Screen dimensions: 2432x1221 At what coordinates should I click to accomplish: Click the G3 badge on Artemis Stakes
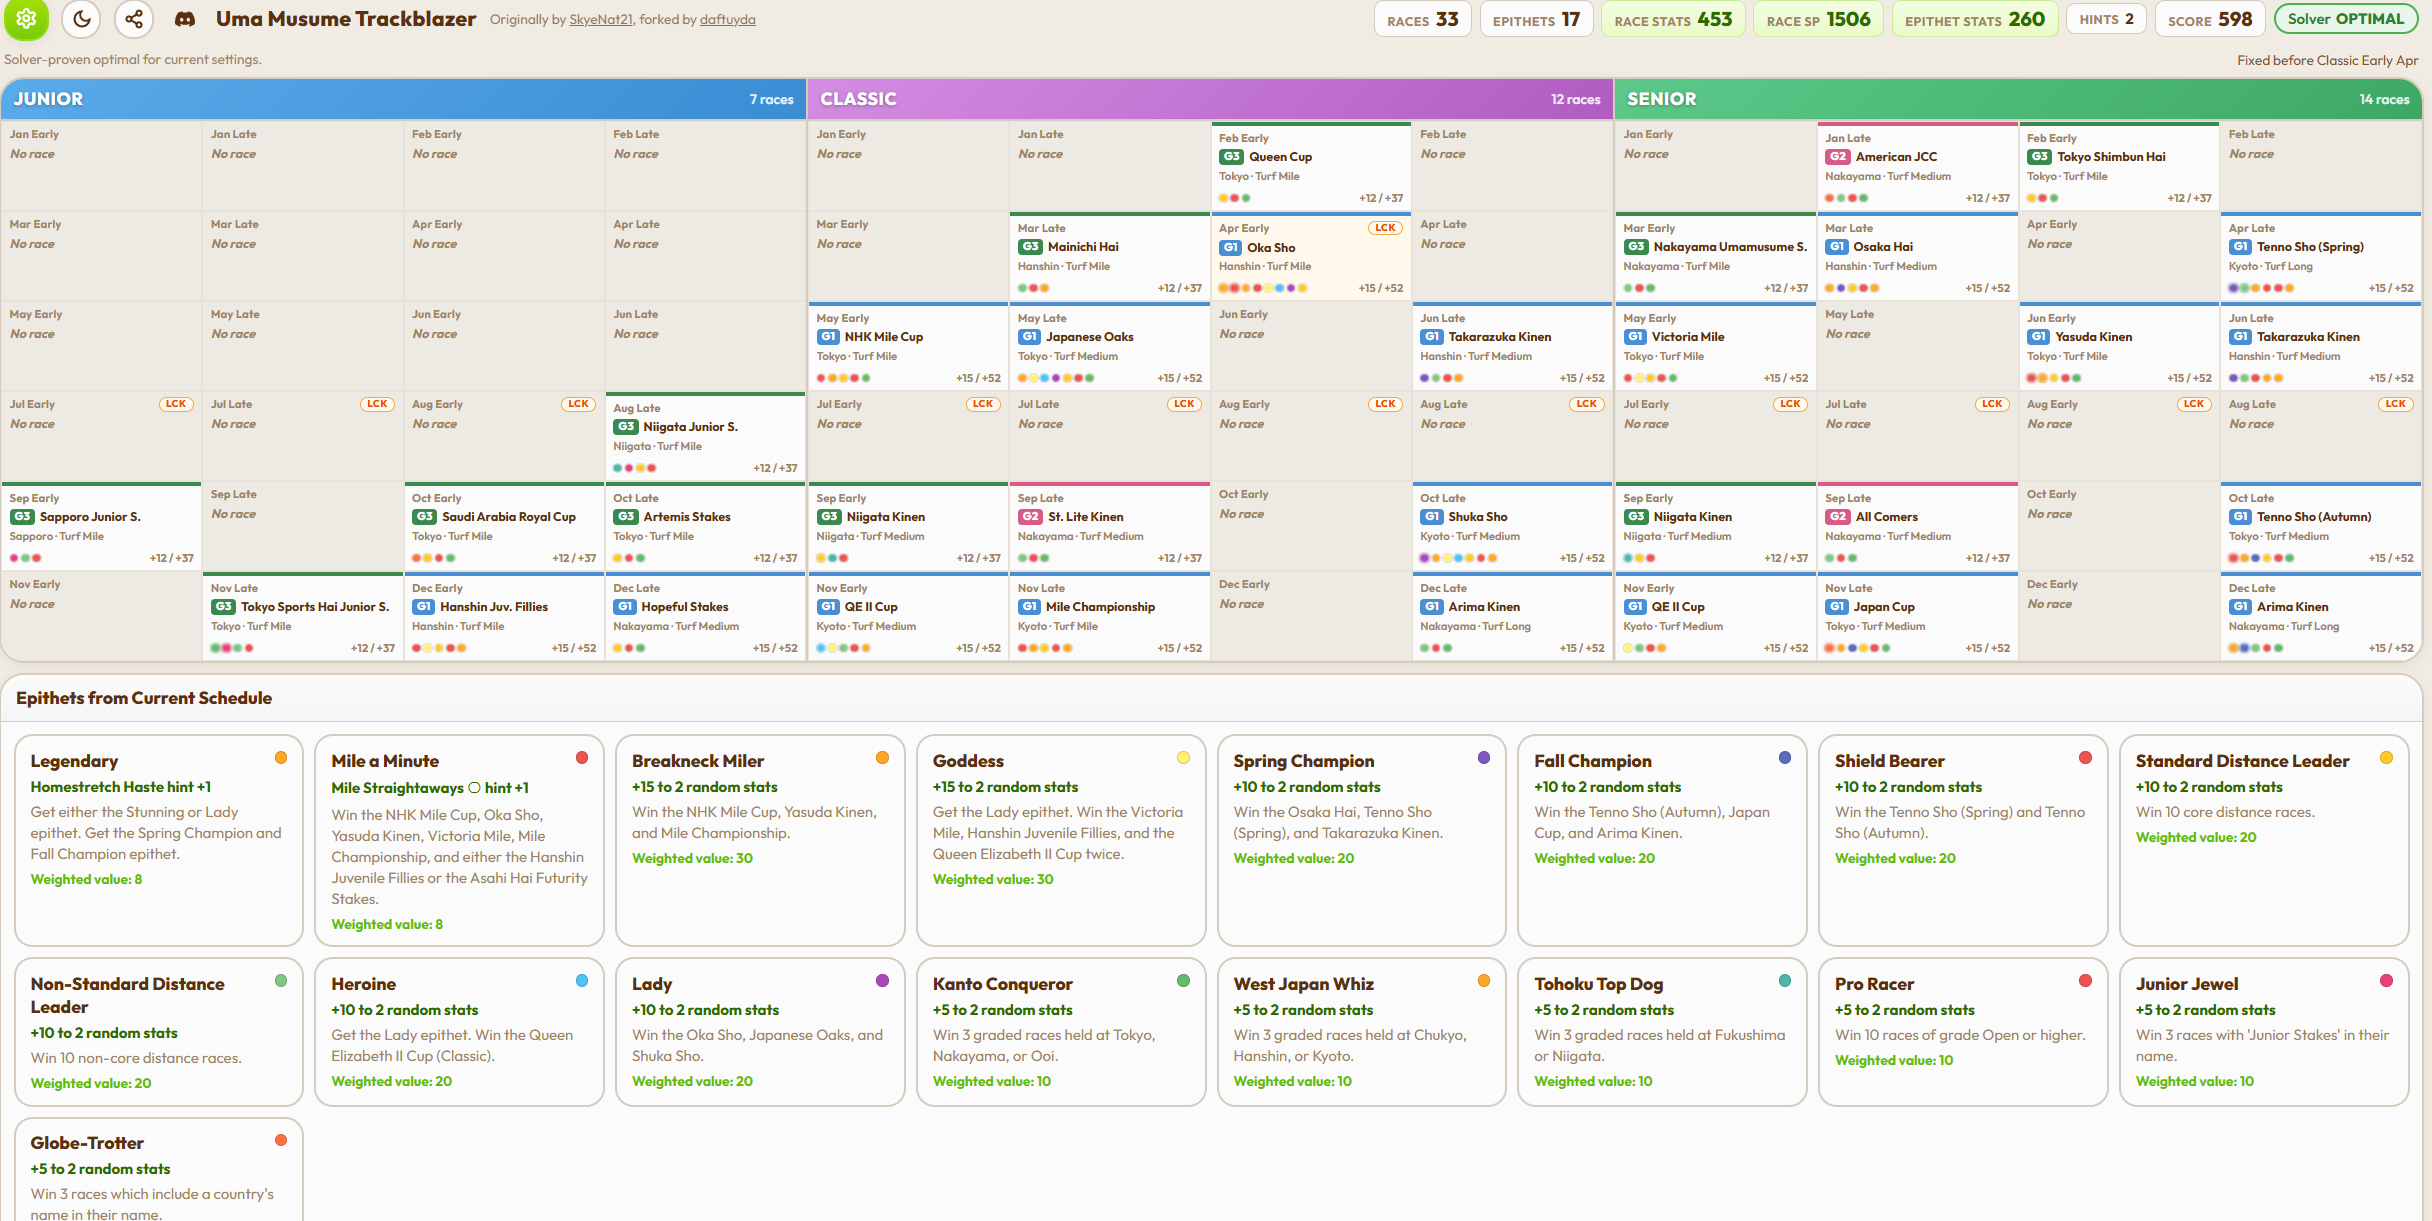click(625, 517)
